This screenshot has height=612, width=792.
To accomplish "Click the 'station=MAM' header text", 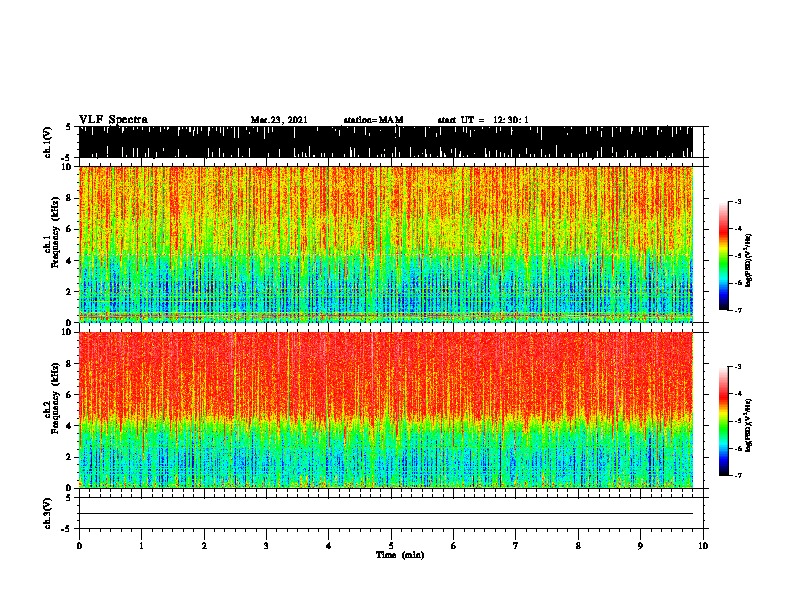I will (373, 120).
